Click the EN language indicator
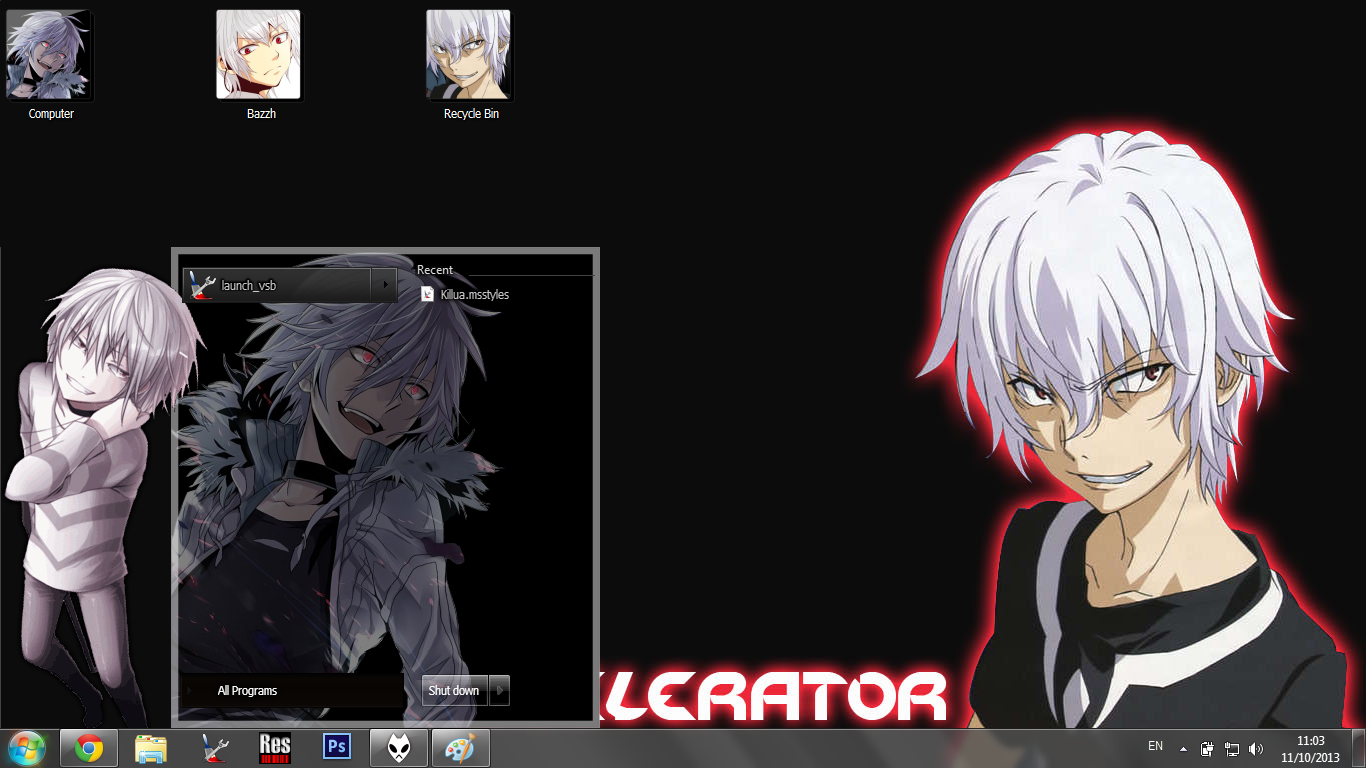Screen dimensions: 1366x768 pos(1155,746)
